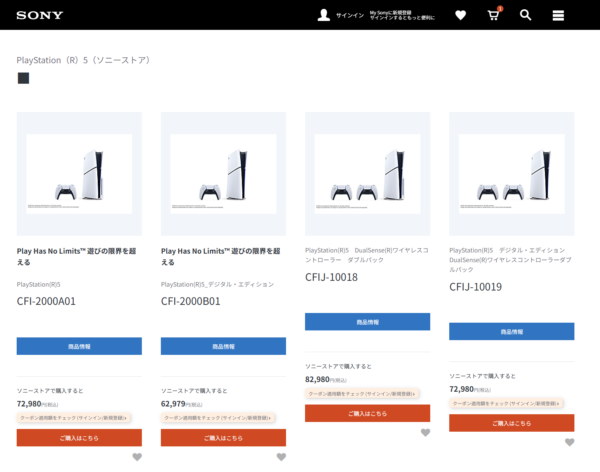
Task: Click 商品情報 button for CFI-2000A01
Action: pos(79,346)
